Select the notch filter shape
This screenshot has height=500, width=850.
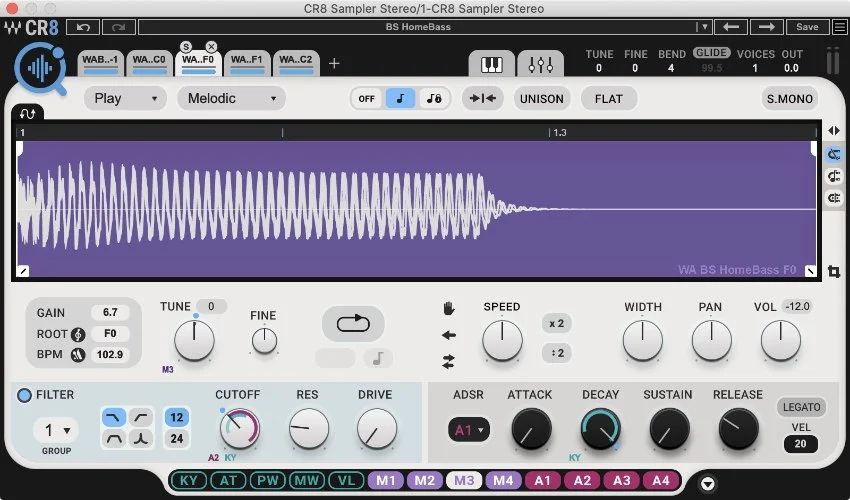141,439
